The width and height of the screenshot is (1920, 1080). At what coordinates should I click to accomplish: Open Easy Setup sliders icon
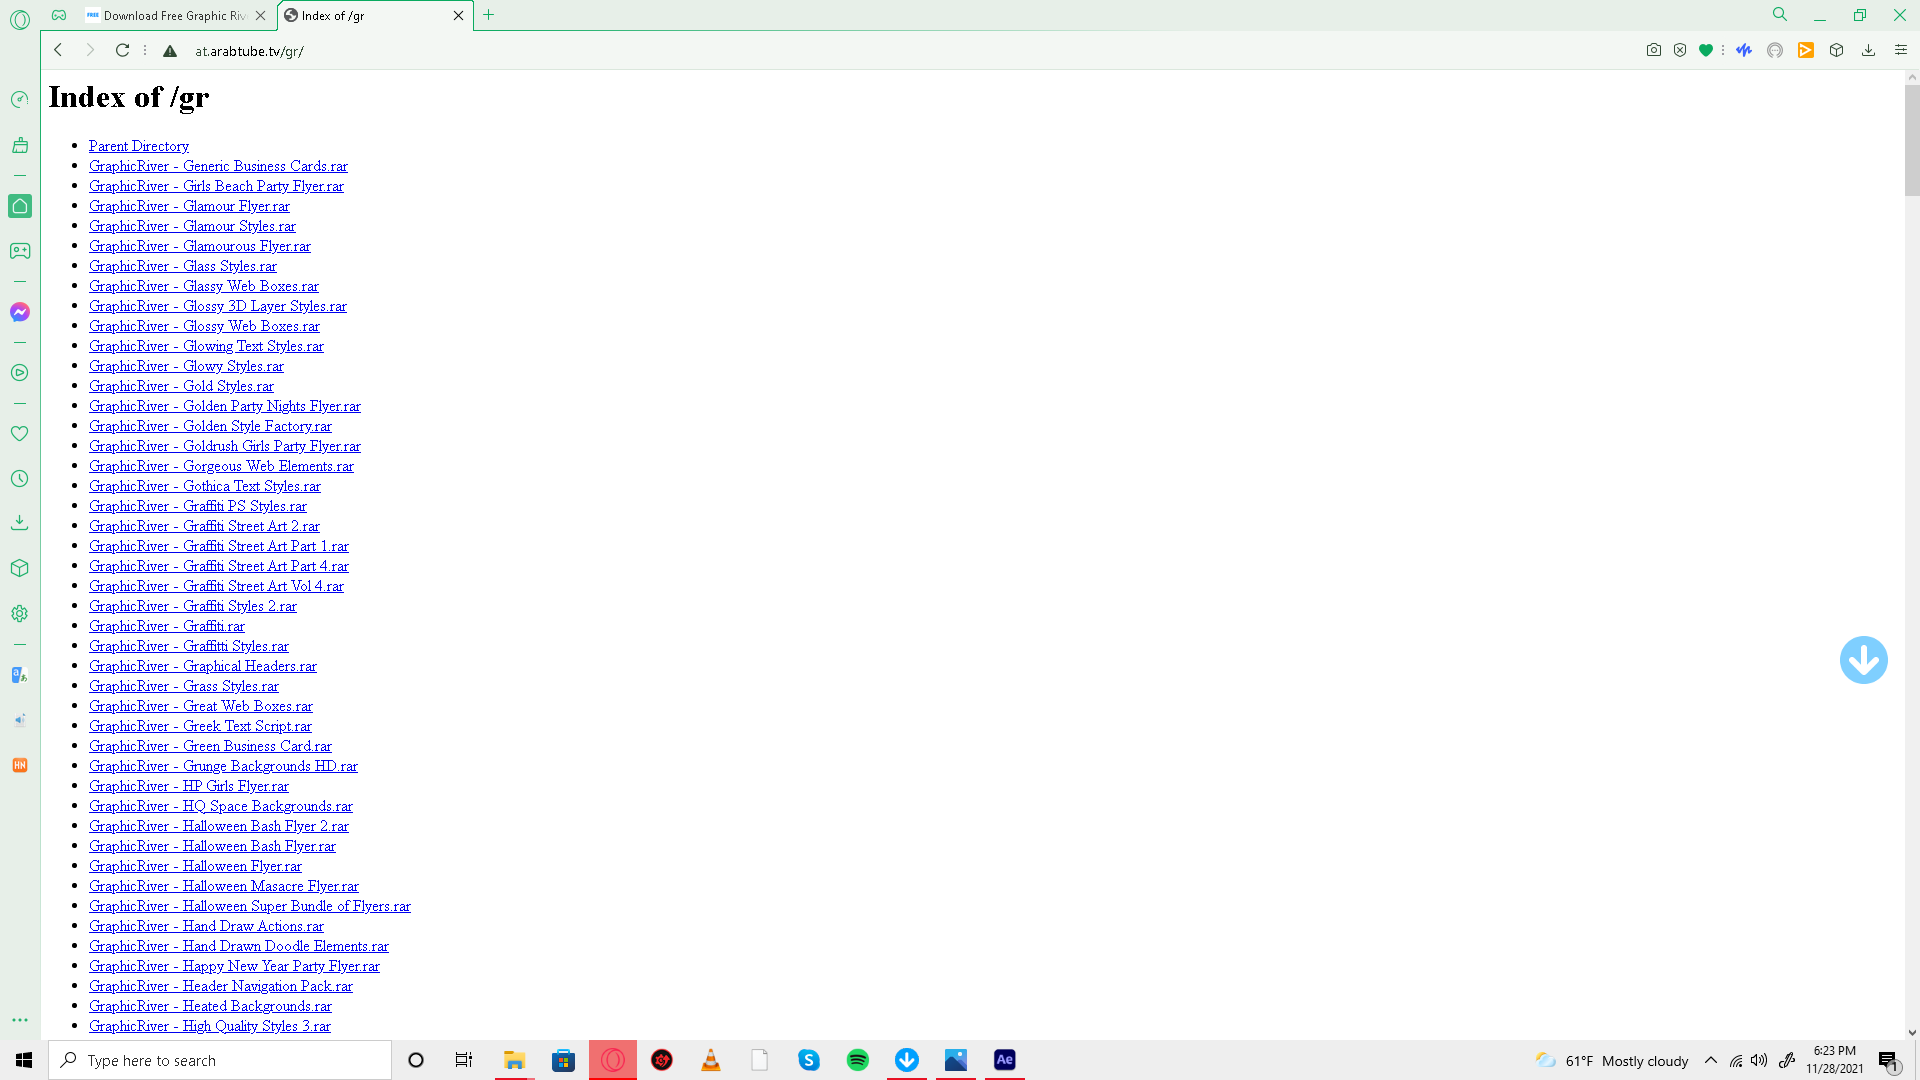point(1901,50)
